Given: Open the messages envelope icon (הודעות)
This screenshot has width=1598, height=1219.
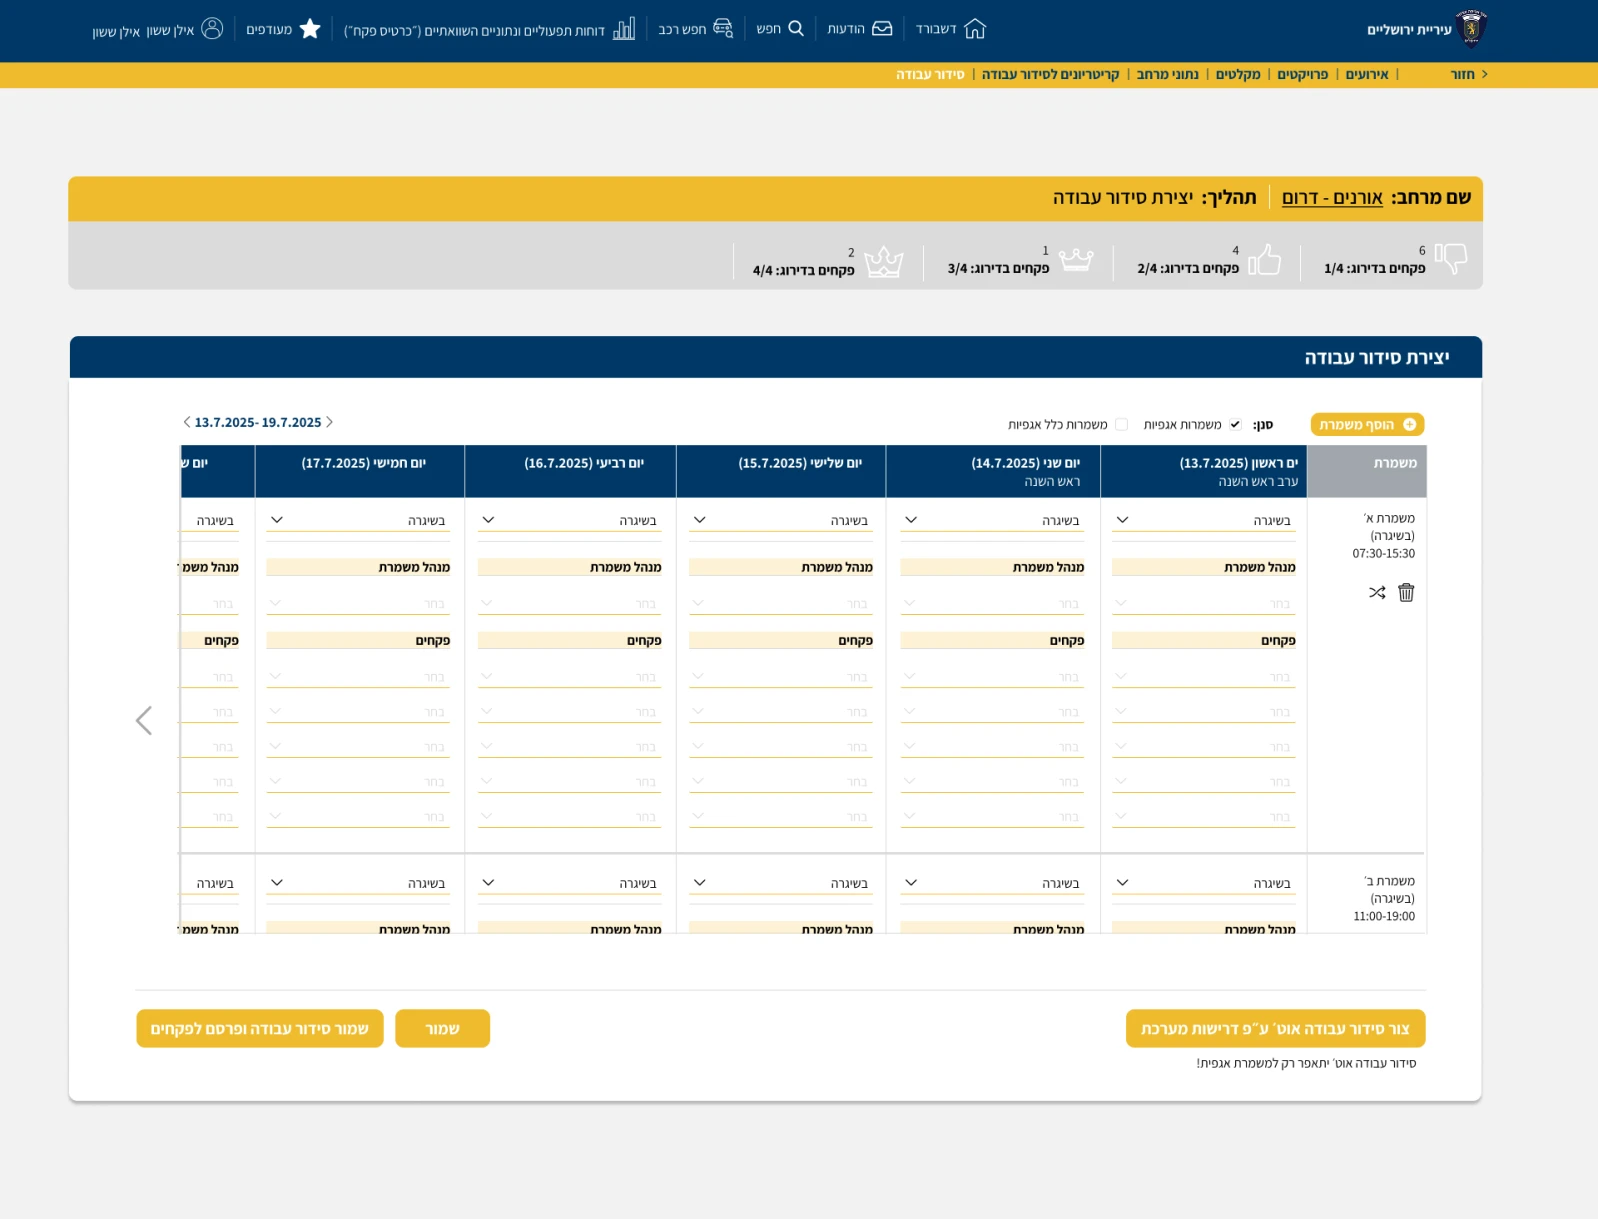Looking at the screenshot, I should [x=882, y=29].
